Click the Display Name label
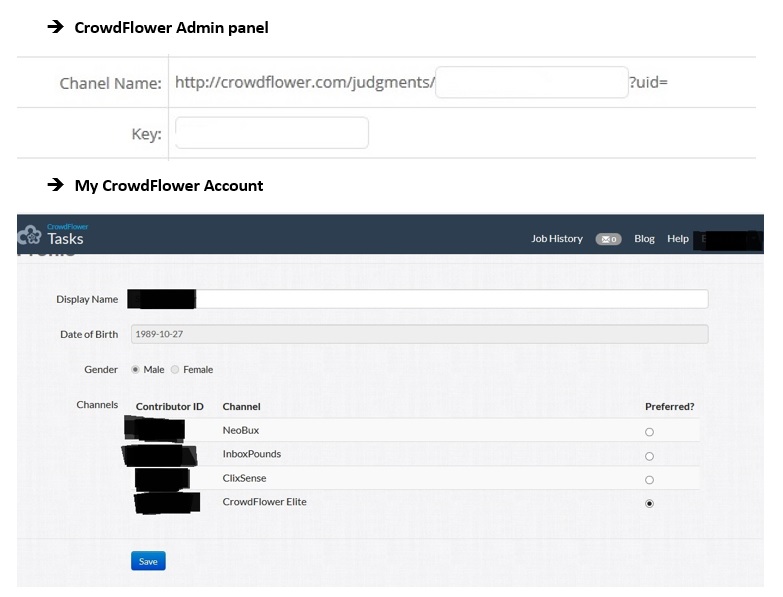This screenshot has height=597, width=783. (87, 299)
